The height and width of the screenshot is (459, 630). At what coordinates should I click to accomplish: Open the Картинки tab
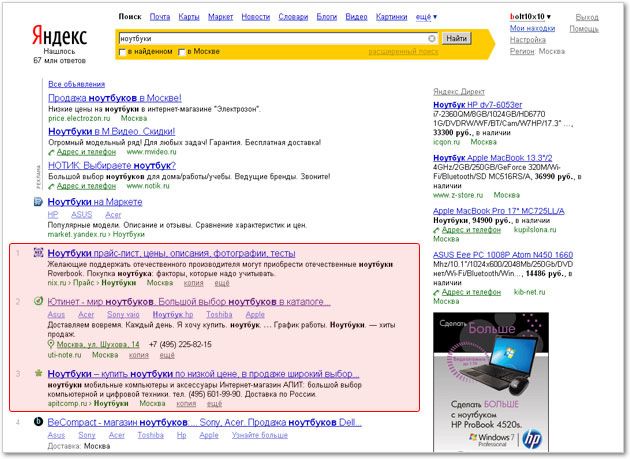pyautogui.click(x=391, y=17)
